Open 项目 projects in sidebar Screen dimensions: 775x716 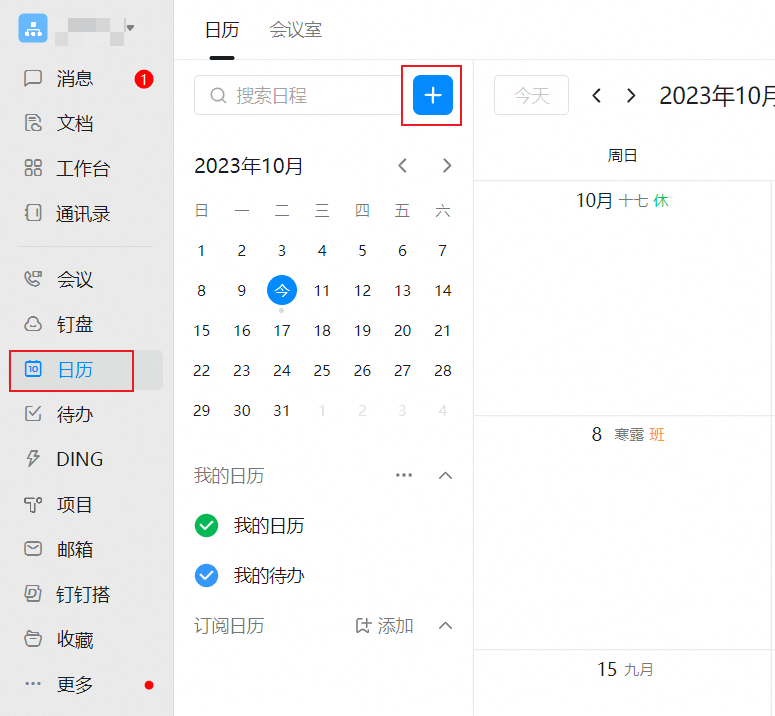click(x=74, y=505)
